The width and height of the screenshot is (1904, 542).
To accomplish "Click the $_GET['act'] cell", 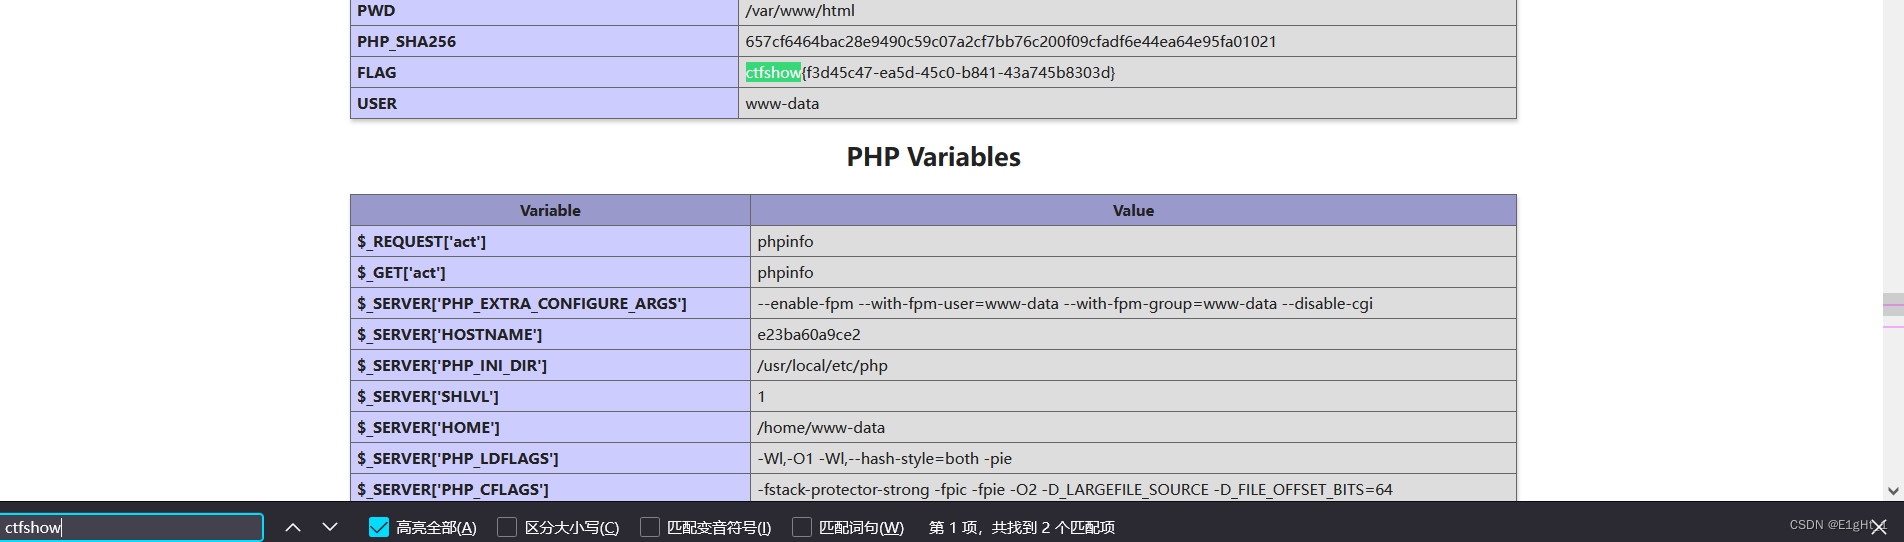I will tap(550, 272).
